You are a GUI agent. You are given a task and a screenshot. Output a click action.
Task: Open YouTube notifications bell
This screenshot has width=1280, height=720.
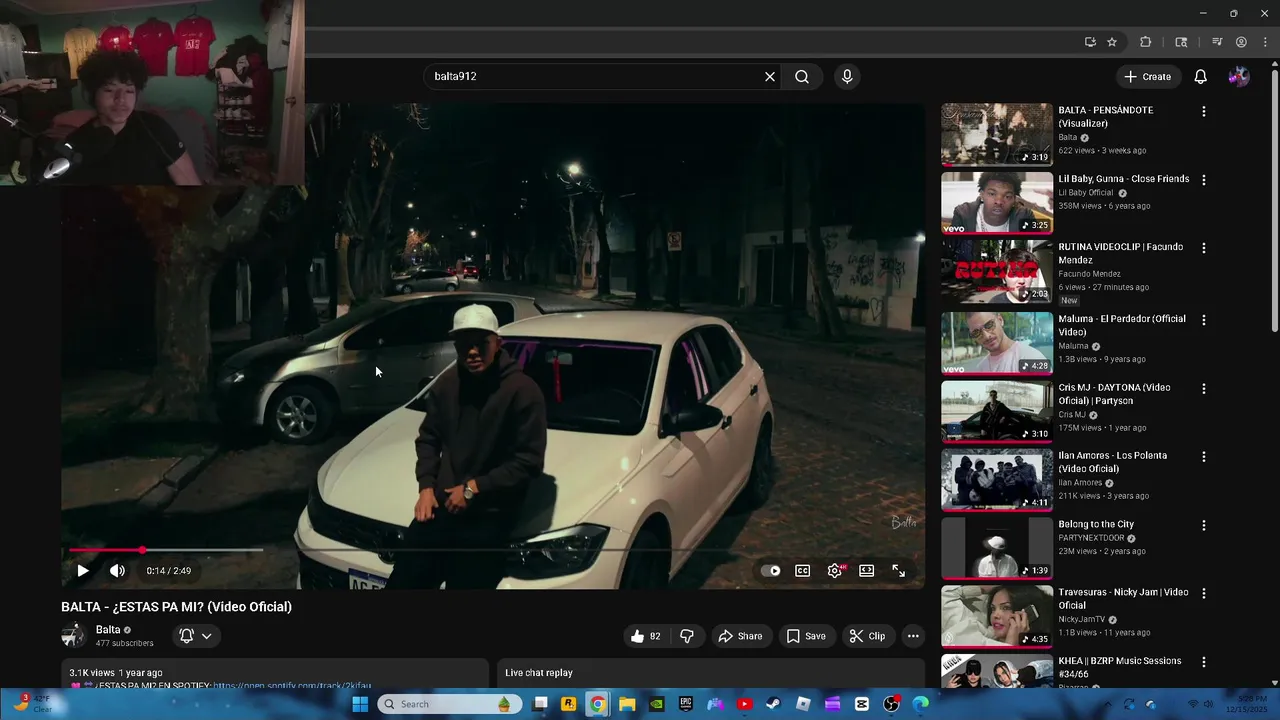point(1201,77)
